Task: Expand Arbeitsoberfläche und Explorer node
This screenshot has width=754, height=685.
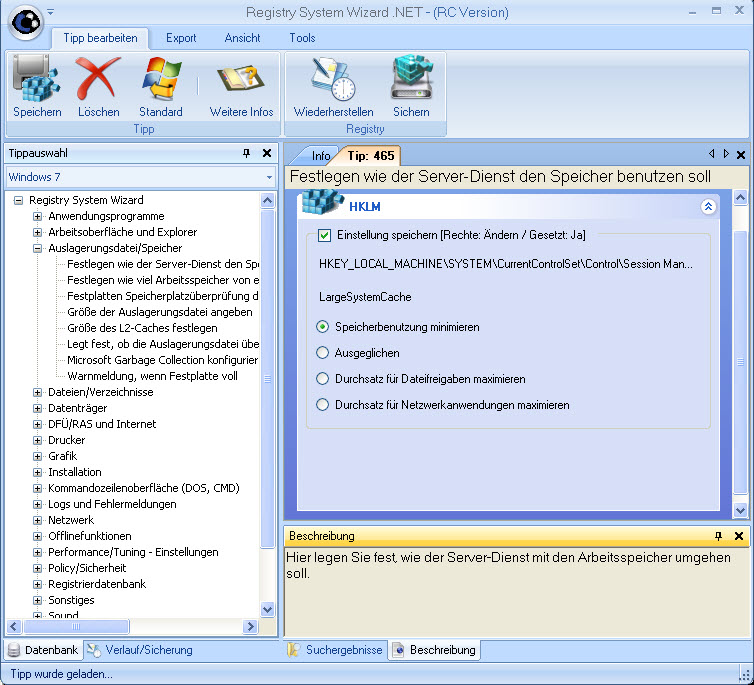Action: (37, 232)
